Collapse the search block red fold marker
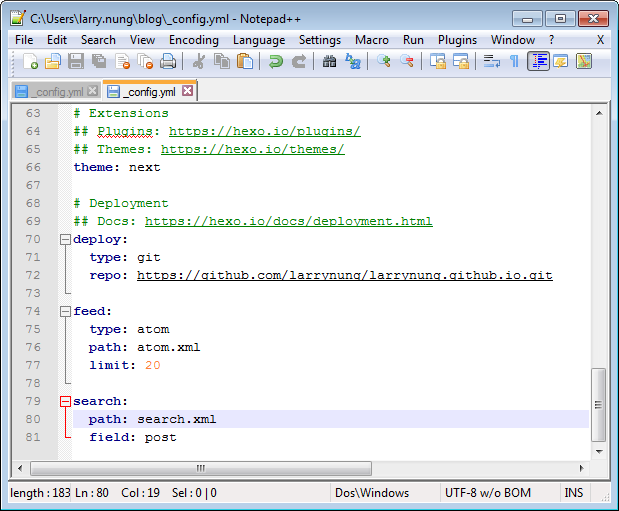Screen dimensions: 619x511 pyautogui.click(x=65, y=402)
